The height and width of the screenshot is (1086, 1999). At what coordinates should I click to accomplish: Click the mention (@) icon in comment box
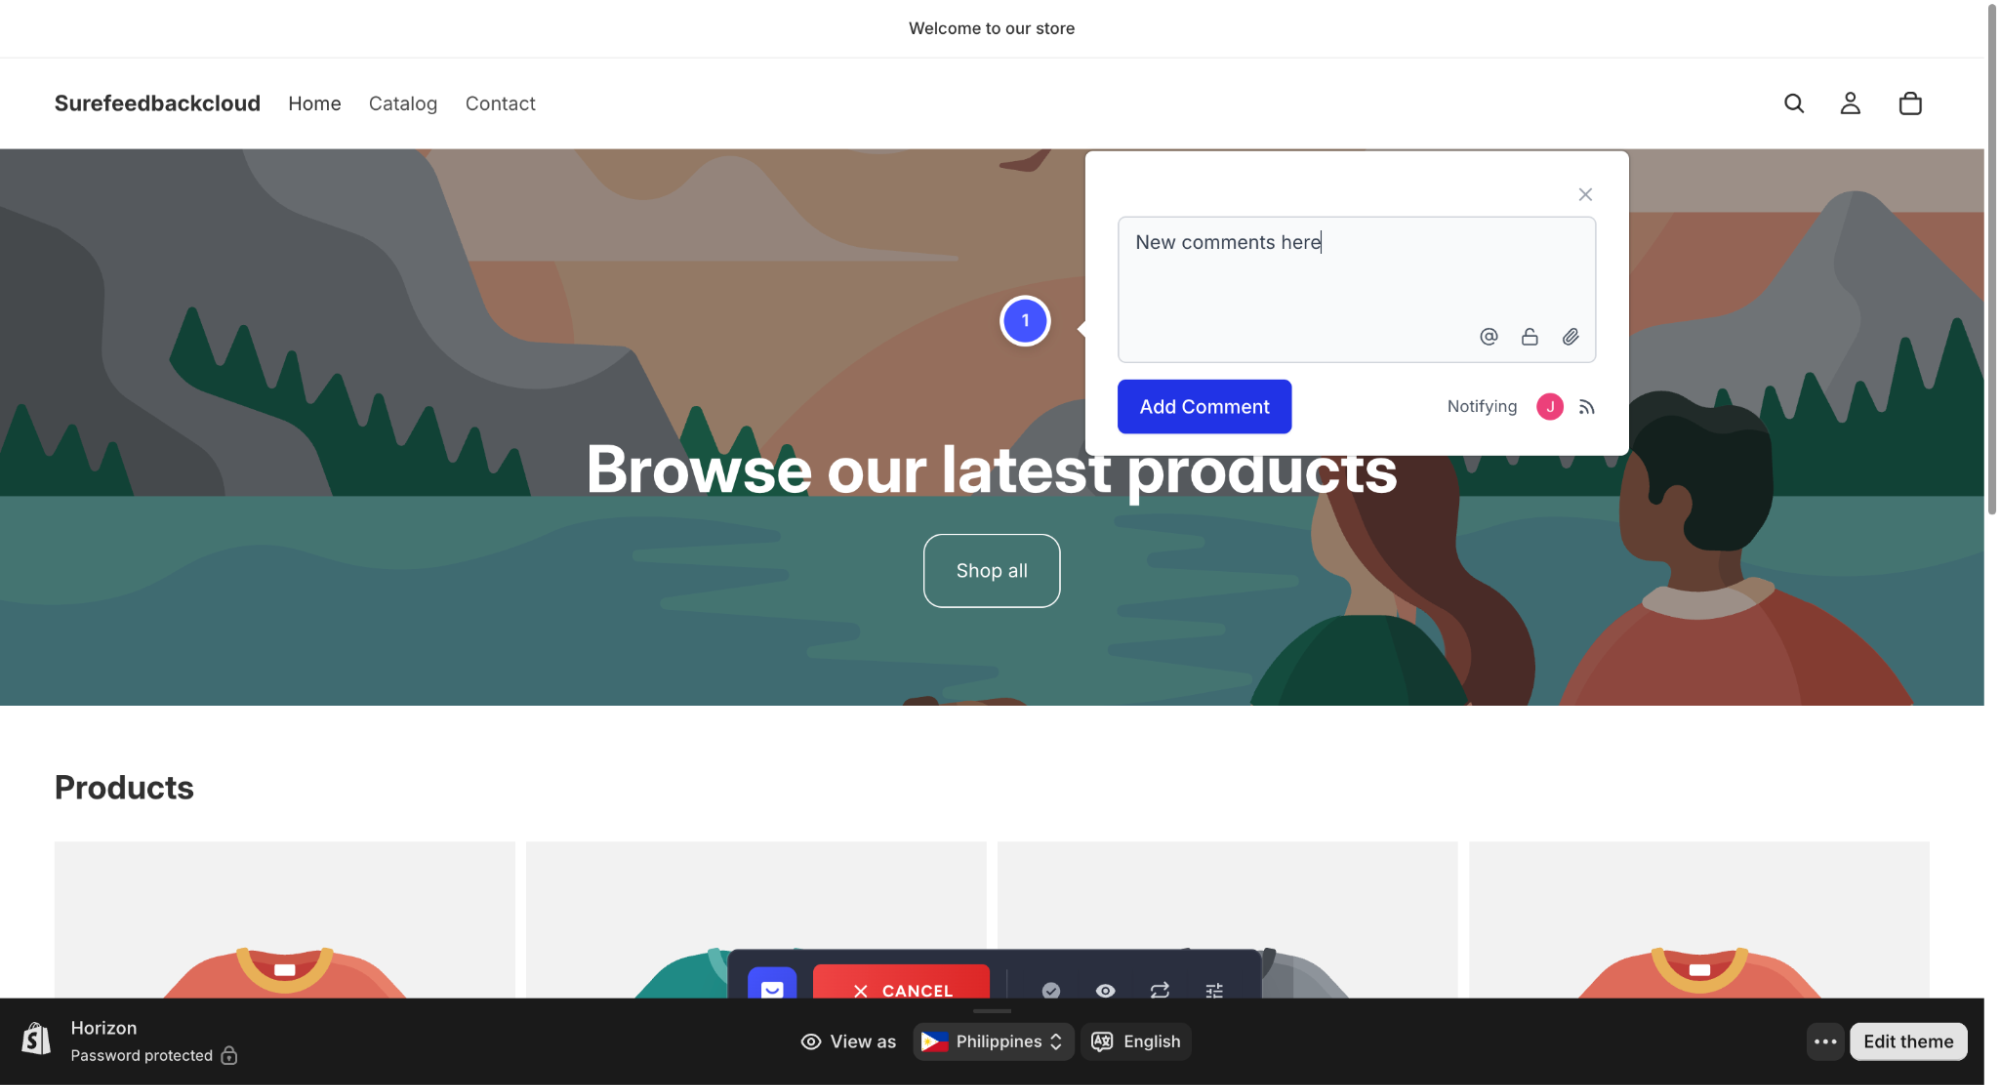(x=1488, y=337)
